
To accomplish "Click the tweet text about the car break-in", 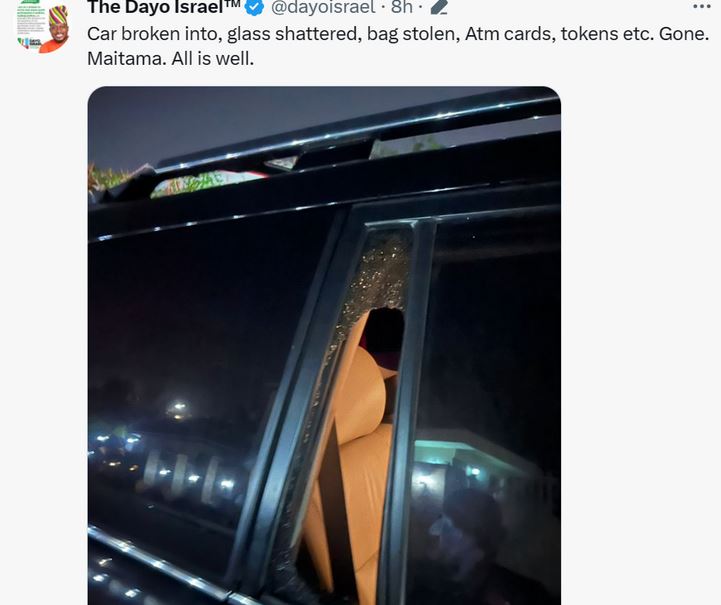I will click(398, 46).
